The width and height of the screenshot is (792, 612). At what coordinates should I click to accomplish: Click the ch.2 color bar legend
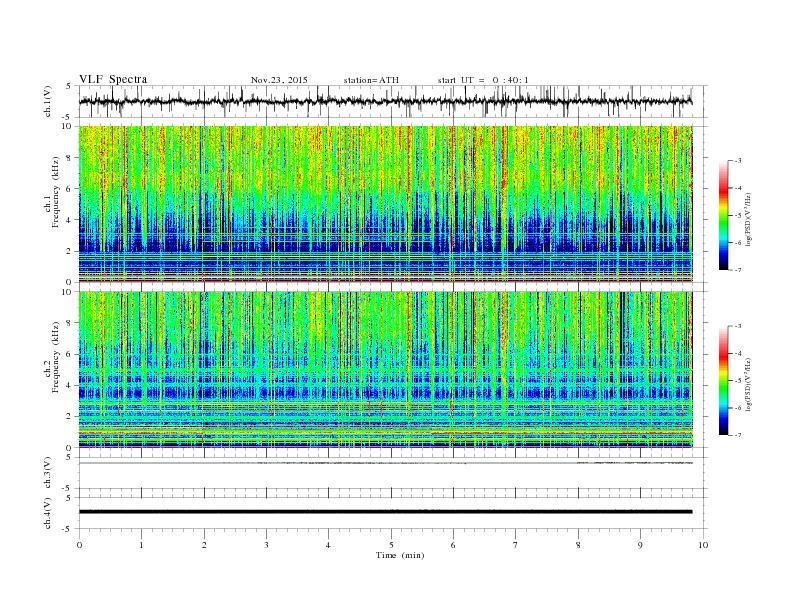[x=723, y=381]
